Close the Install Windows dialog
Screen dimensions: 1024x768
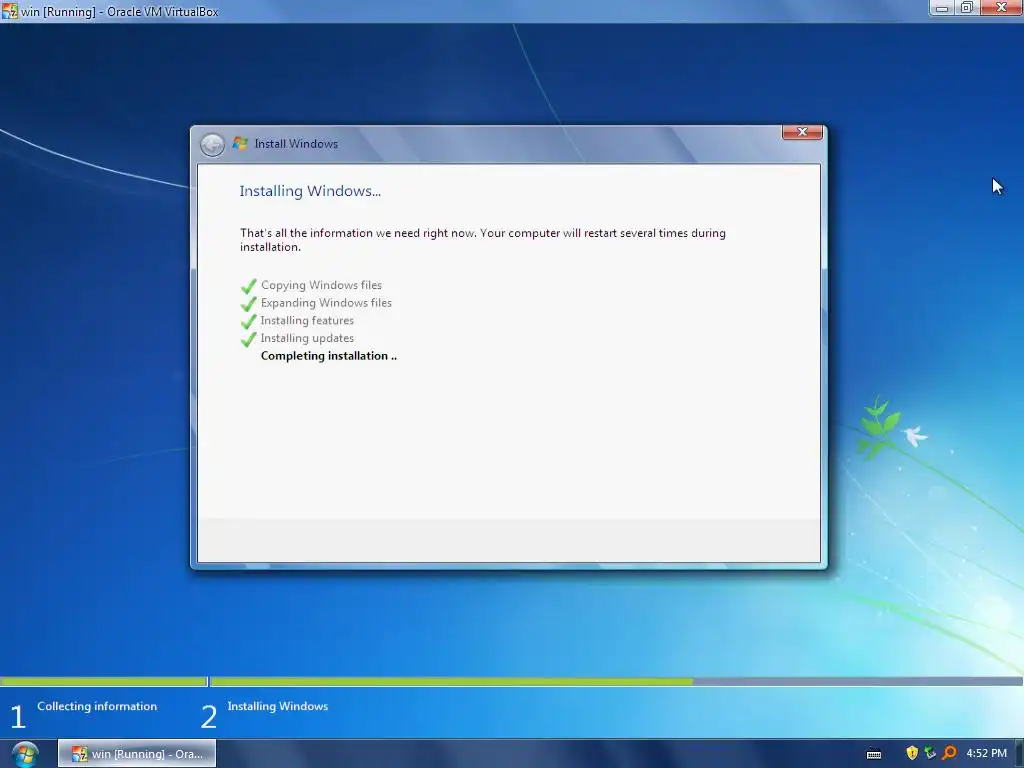tap(802, 132)
